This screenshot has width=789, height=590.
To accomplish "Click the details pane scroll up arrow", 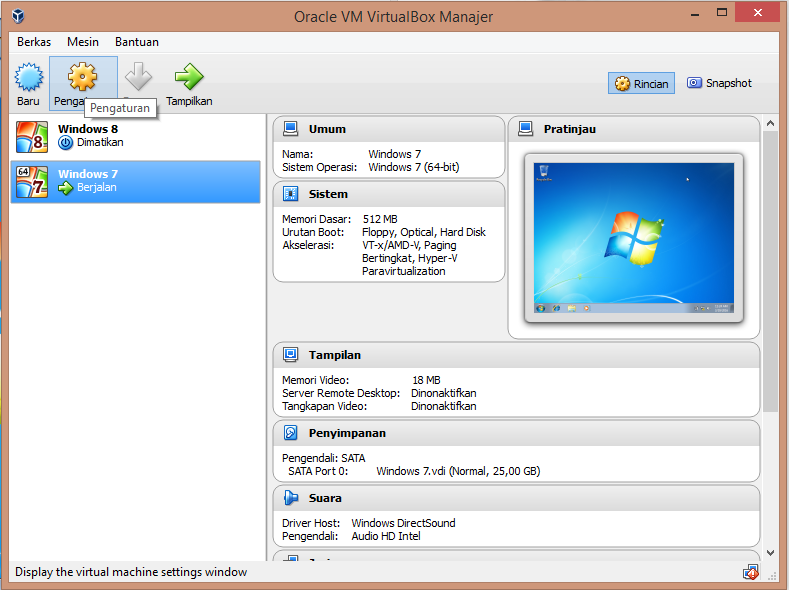I will point(770,123).
